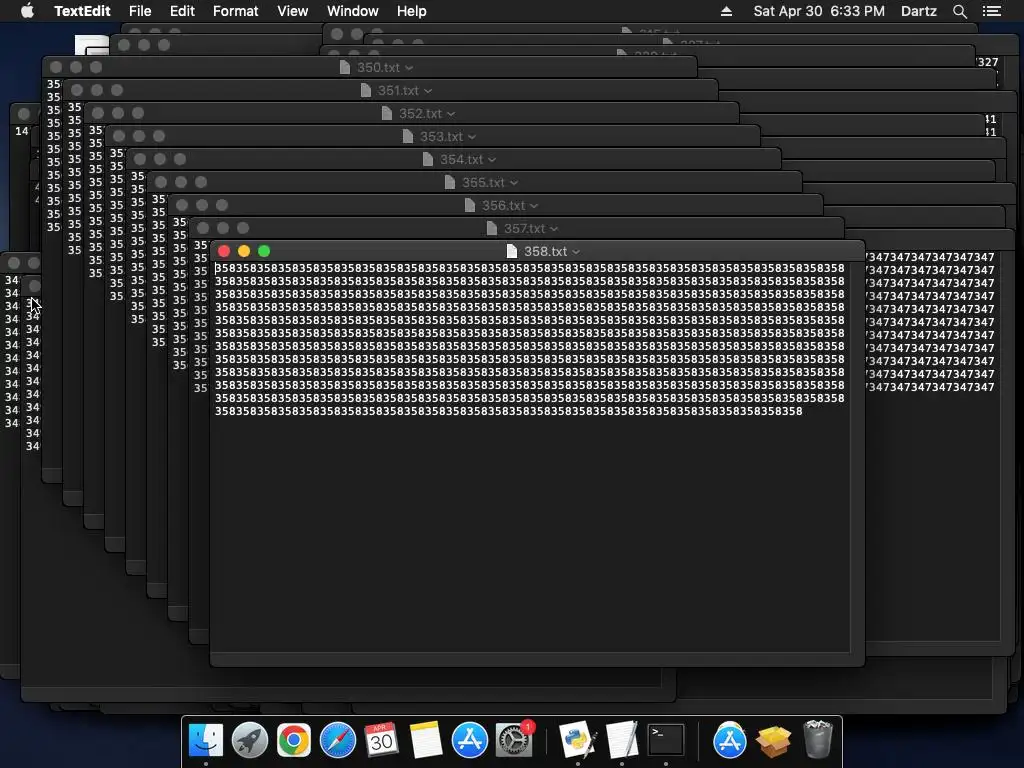Expand the 354.txt title chevron

(x=492, y=160)
